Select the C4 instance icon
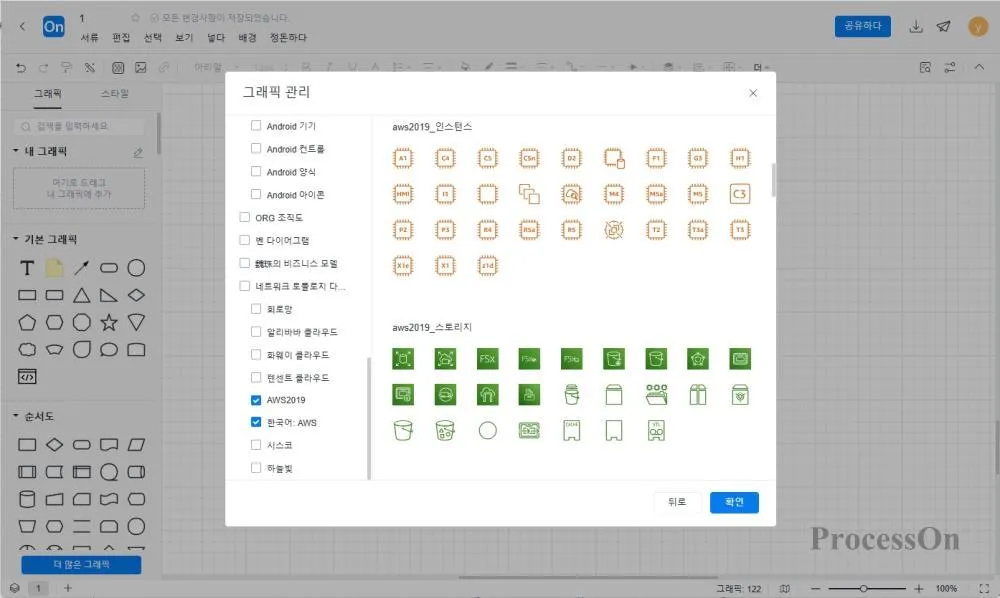1000x598 pixels. [445, 158]
